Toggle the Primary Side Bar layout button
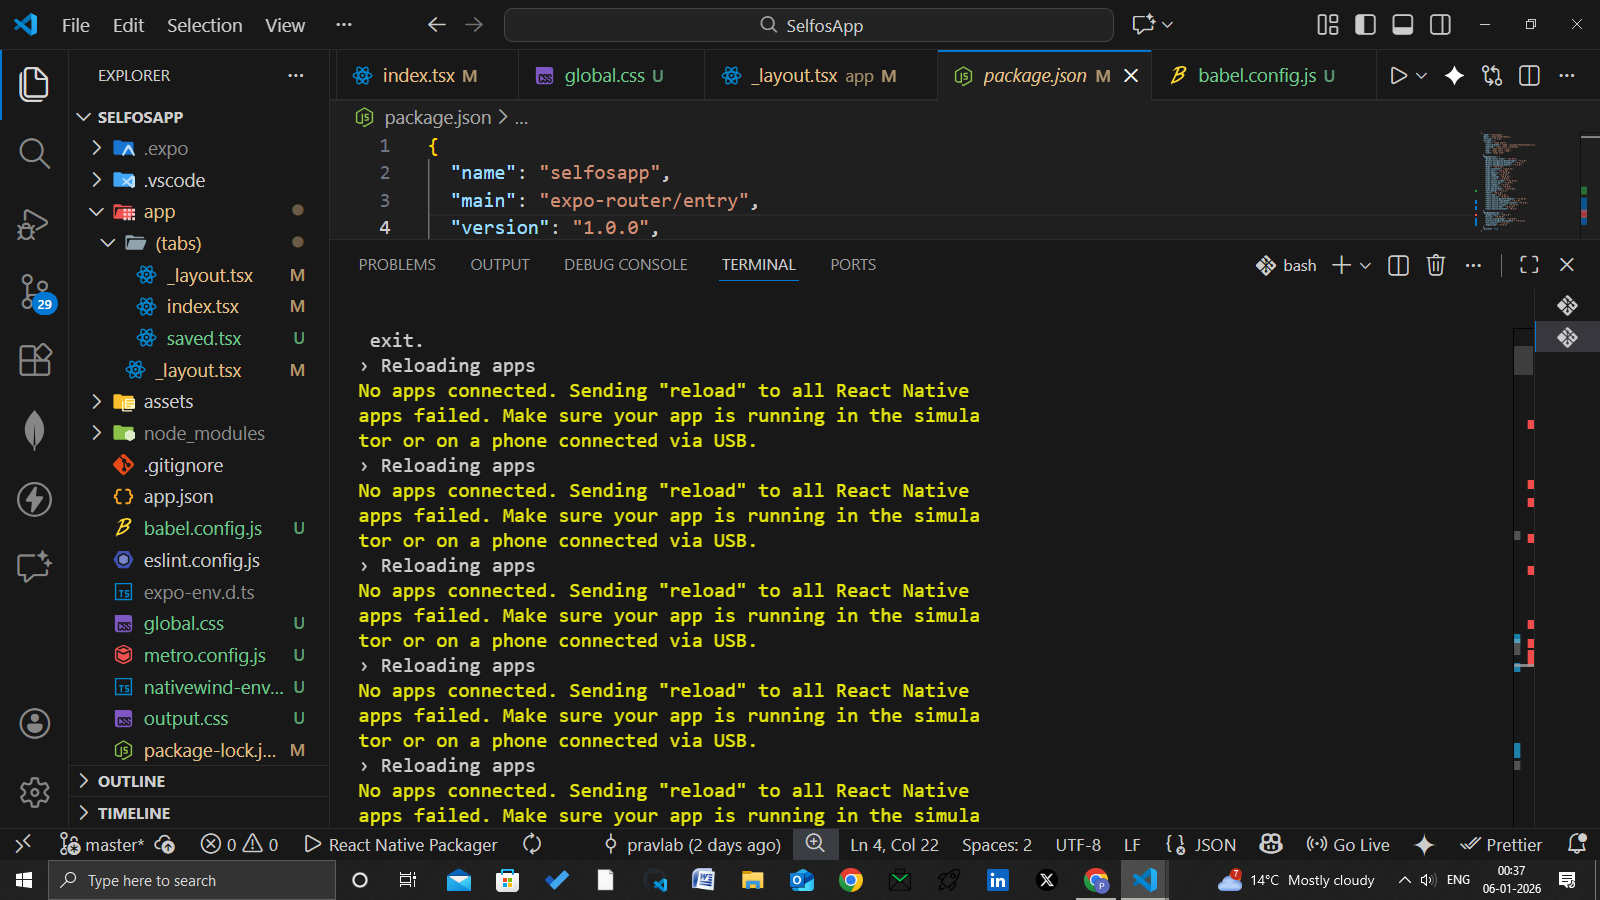This screenshot has width=1600, height=900. pos(1365,25)
